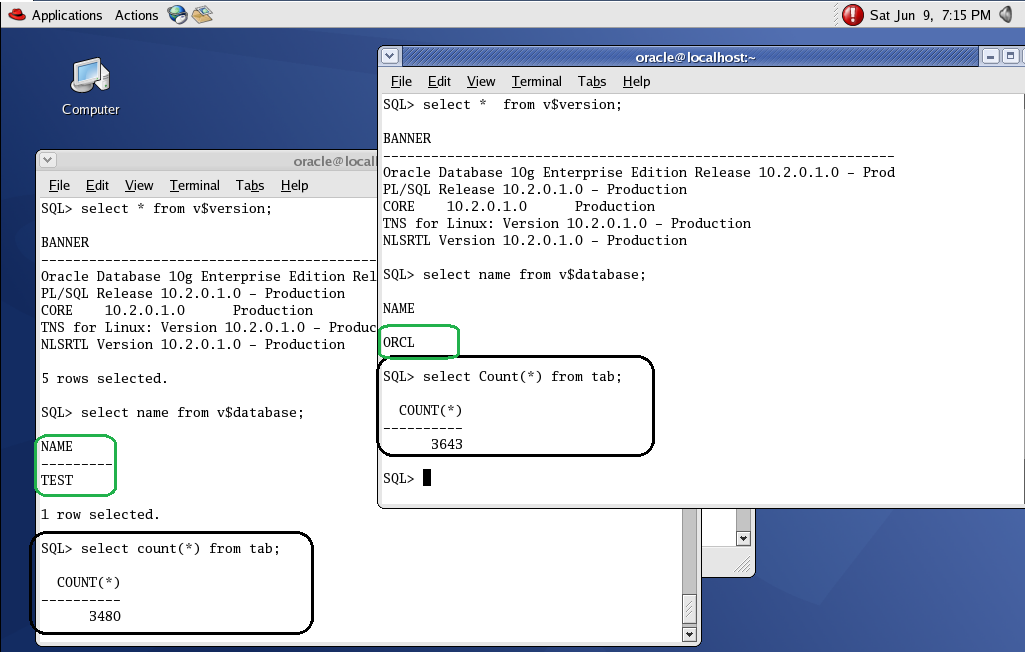Open the Computer desktop icon
Image resolution: width=1025 pixels, height=652 pixels.
click(90, 78)
